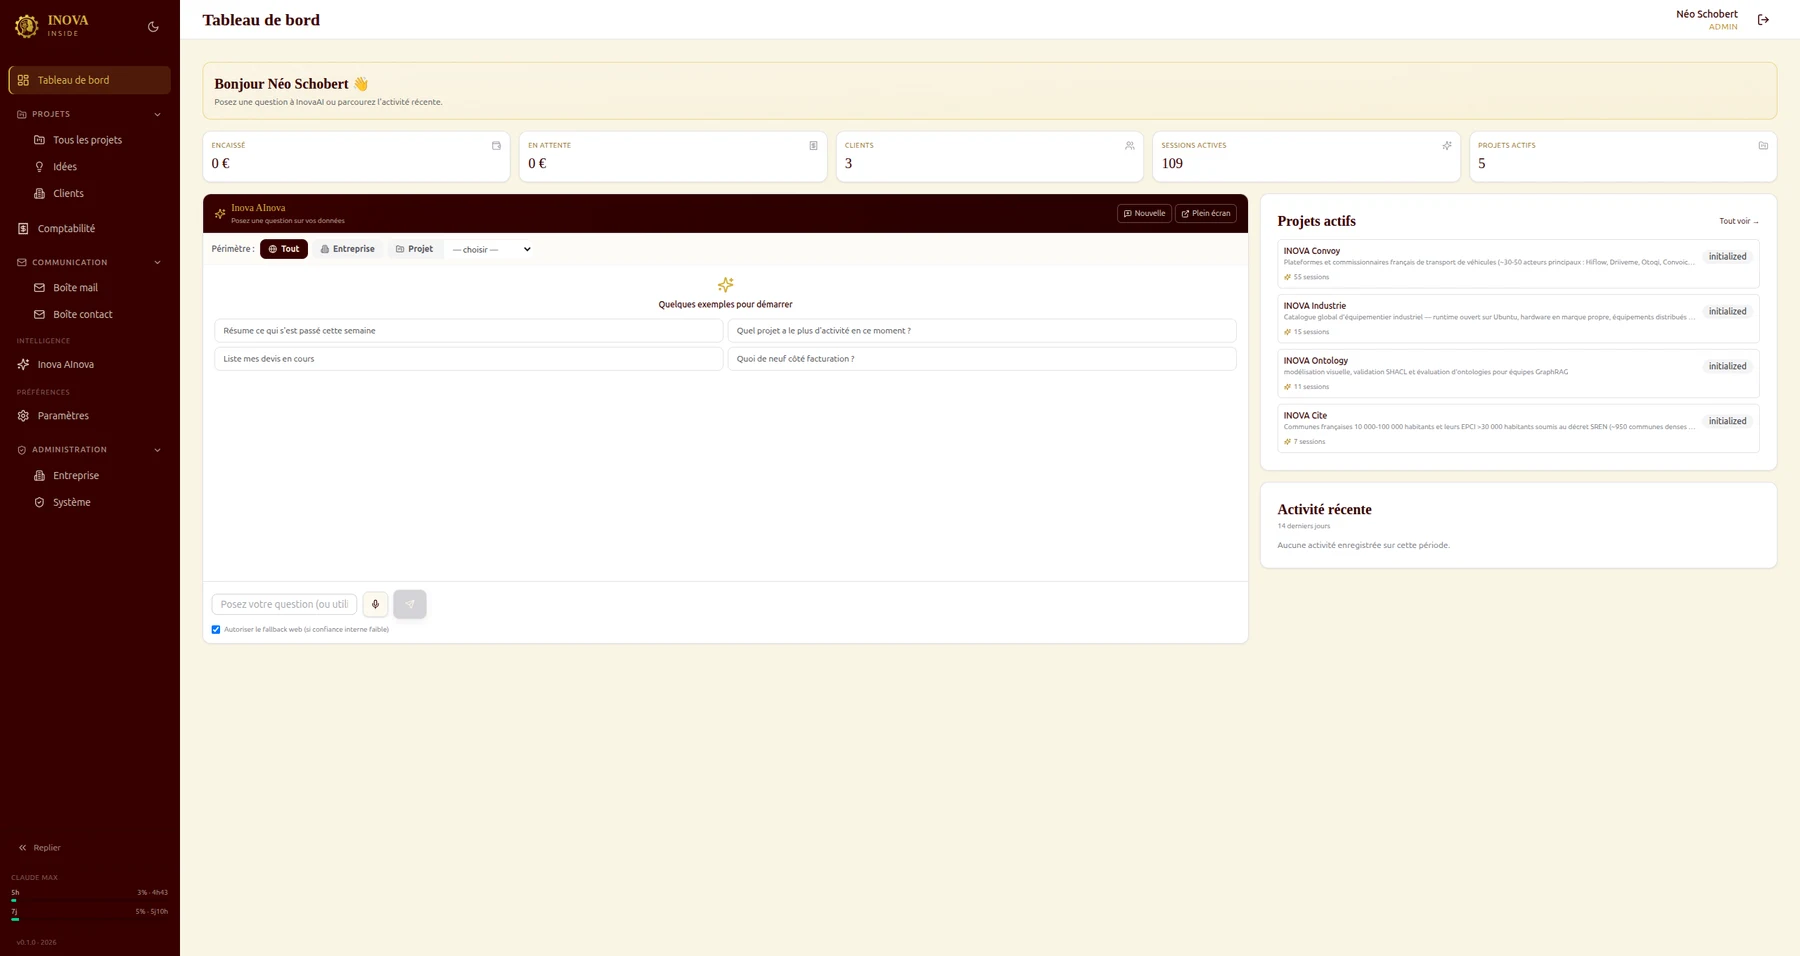Open the INOVA Convoy project card

1518,264
